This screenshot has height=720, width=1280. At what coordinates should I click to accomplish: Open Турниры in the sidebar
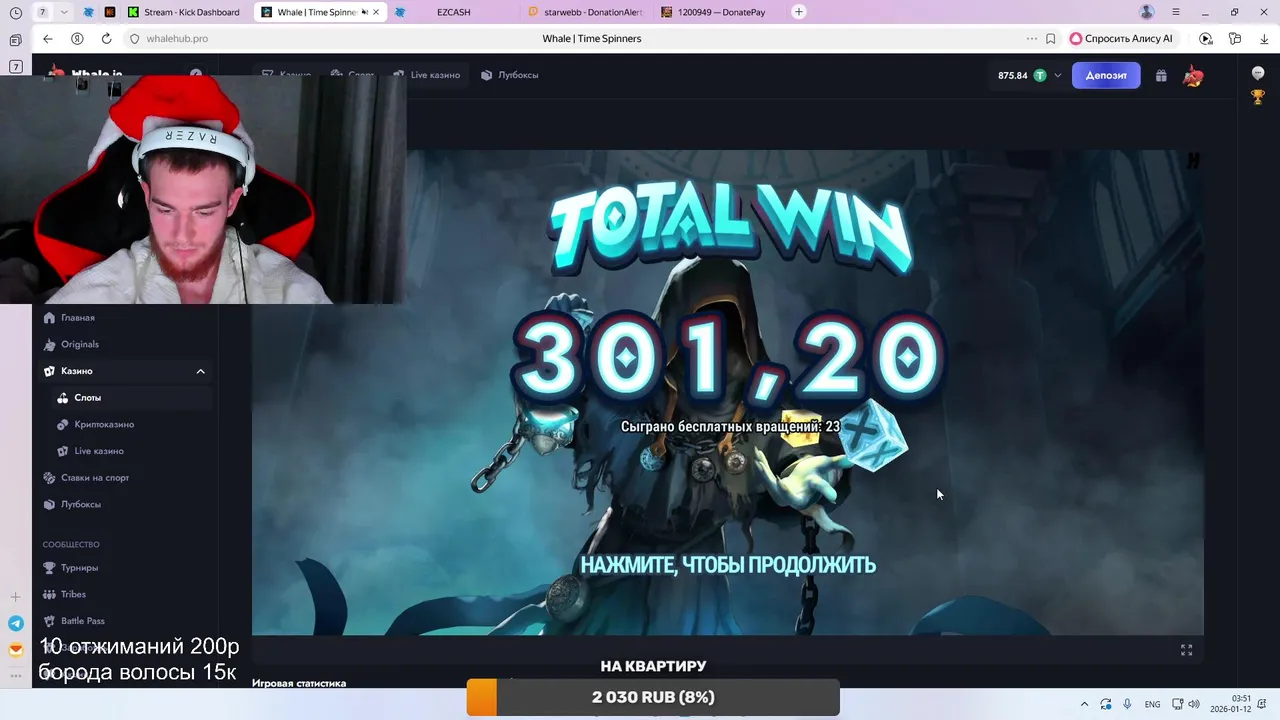click(x=72, y=568)
